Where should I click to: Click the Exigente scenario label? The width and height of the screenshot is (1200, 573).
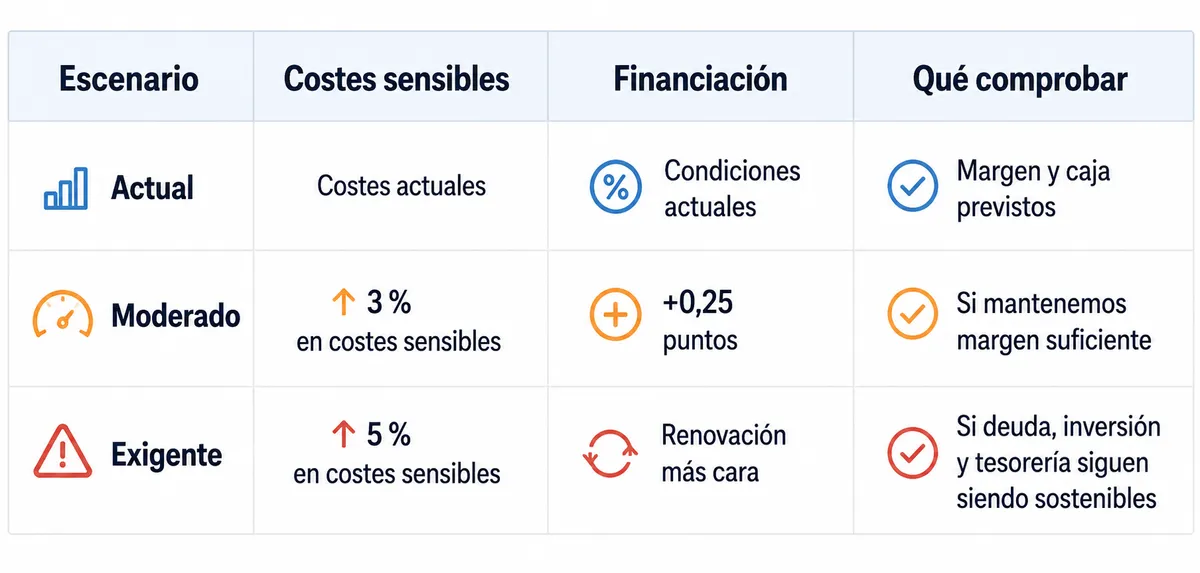(167, 456)
